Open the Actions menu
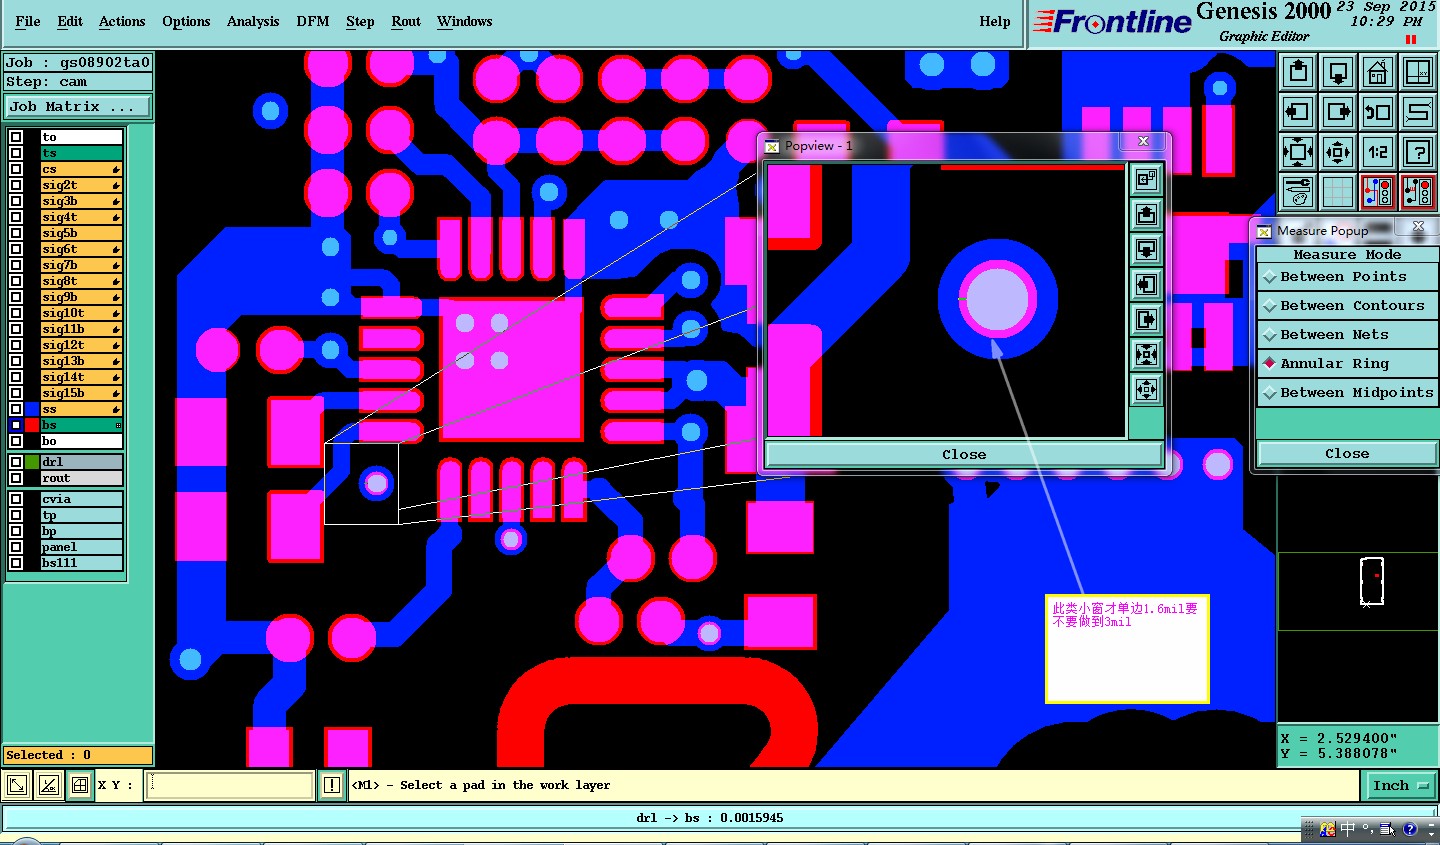Screen dimensions: 1440x845 coord(122,21)
